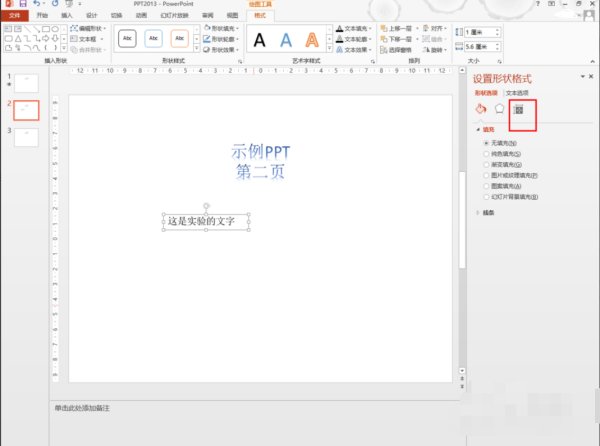Select the rectangle shape in shapes gallery
The image size is (600, 446).
pyautogui.click(x=46, y=29)
